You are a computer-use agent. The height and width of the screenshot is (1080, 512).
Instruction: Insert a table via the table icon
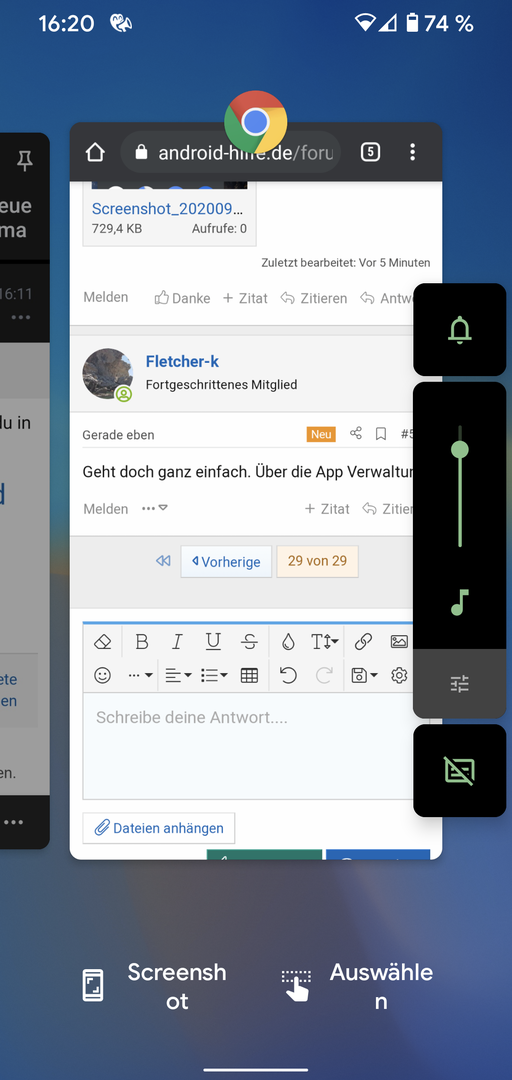[x=249, y=676]
